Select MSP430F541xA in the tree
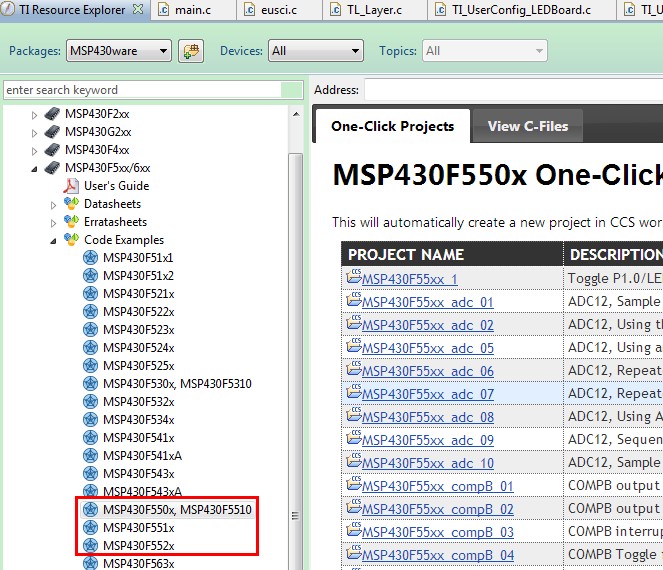Image resolution: width=663 pixels, height=570 pixels. point(142,455)
